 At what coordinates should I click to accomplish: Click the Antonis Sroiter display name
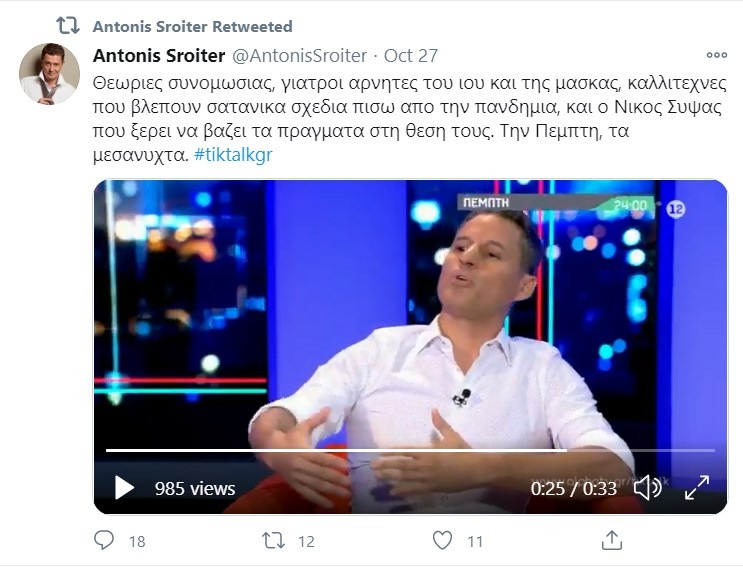pos(158,56)
